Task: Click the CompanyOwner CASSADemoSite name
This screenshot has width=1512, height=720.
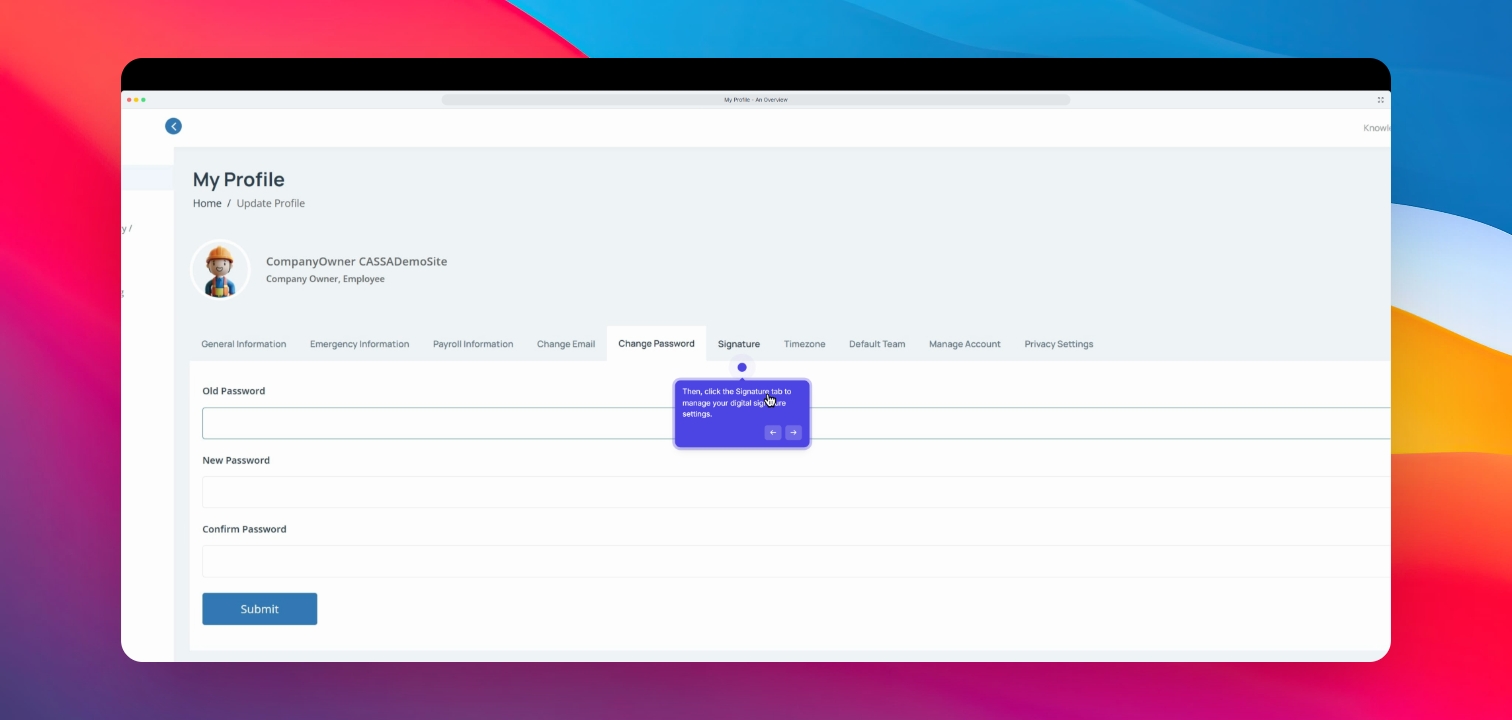Action: (x=356, y=261)
